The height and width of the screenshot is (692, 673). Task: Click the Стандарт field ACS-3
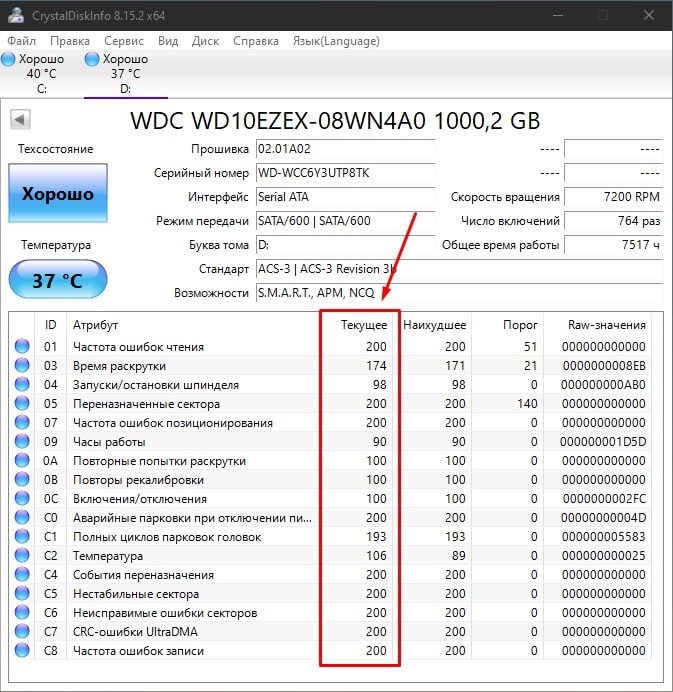pos(459,268)
